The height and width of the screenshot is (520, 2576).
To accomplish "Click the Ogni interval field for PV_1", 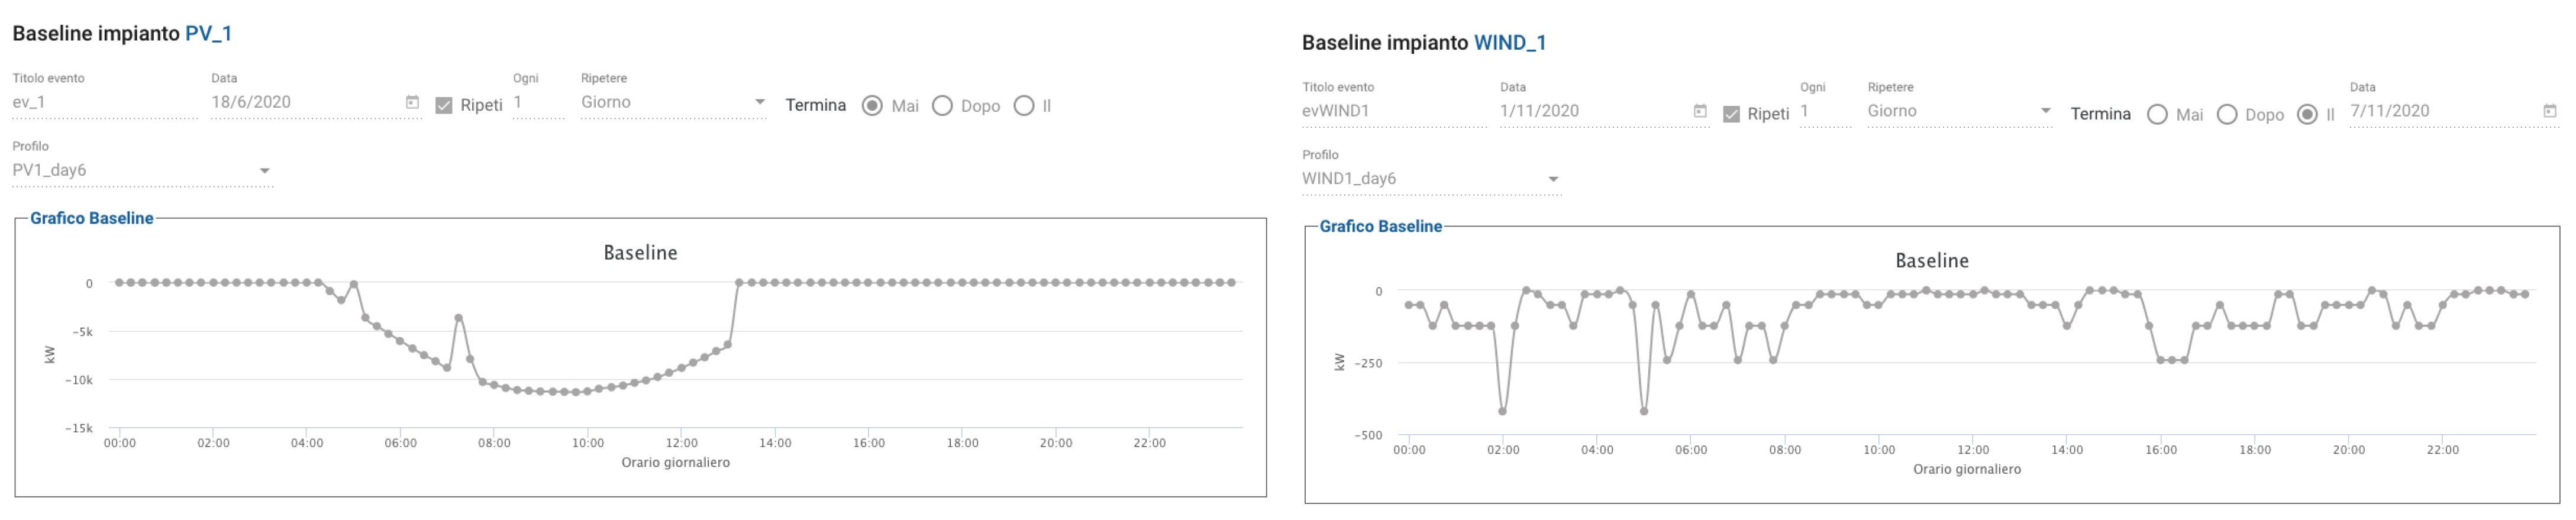I will [x=538, y=102].
